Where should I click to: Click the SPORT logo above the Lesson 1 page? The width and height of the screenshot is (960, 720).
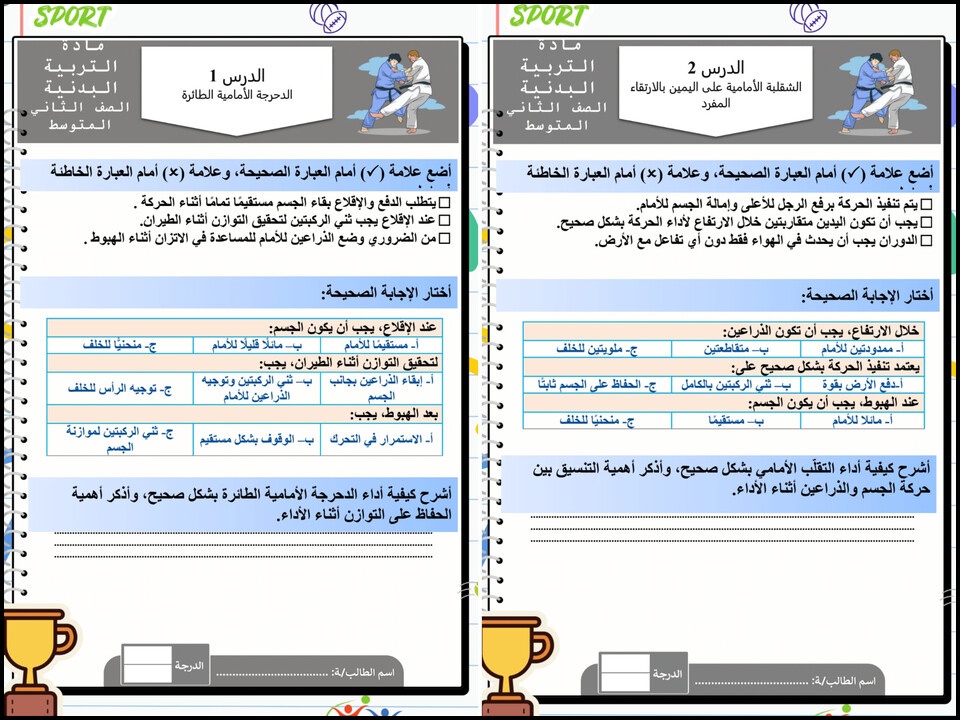(x=72, y=17)
